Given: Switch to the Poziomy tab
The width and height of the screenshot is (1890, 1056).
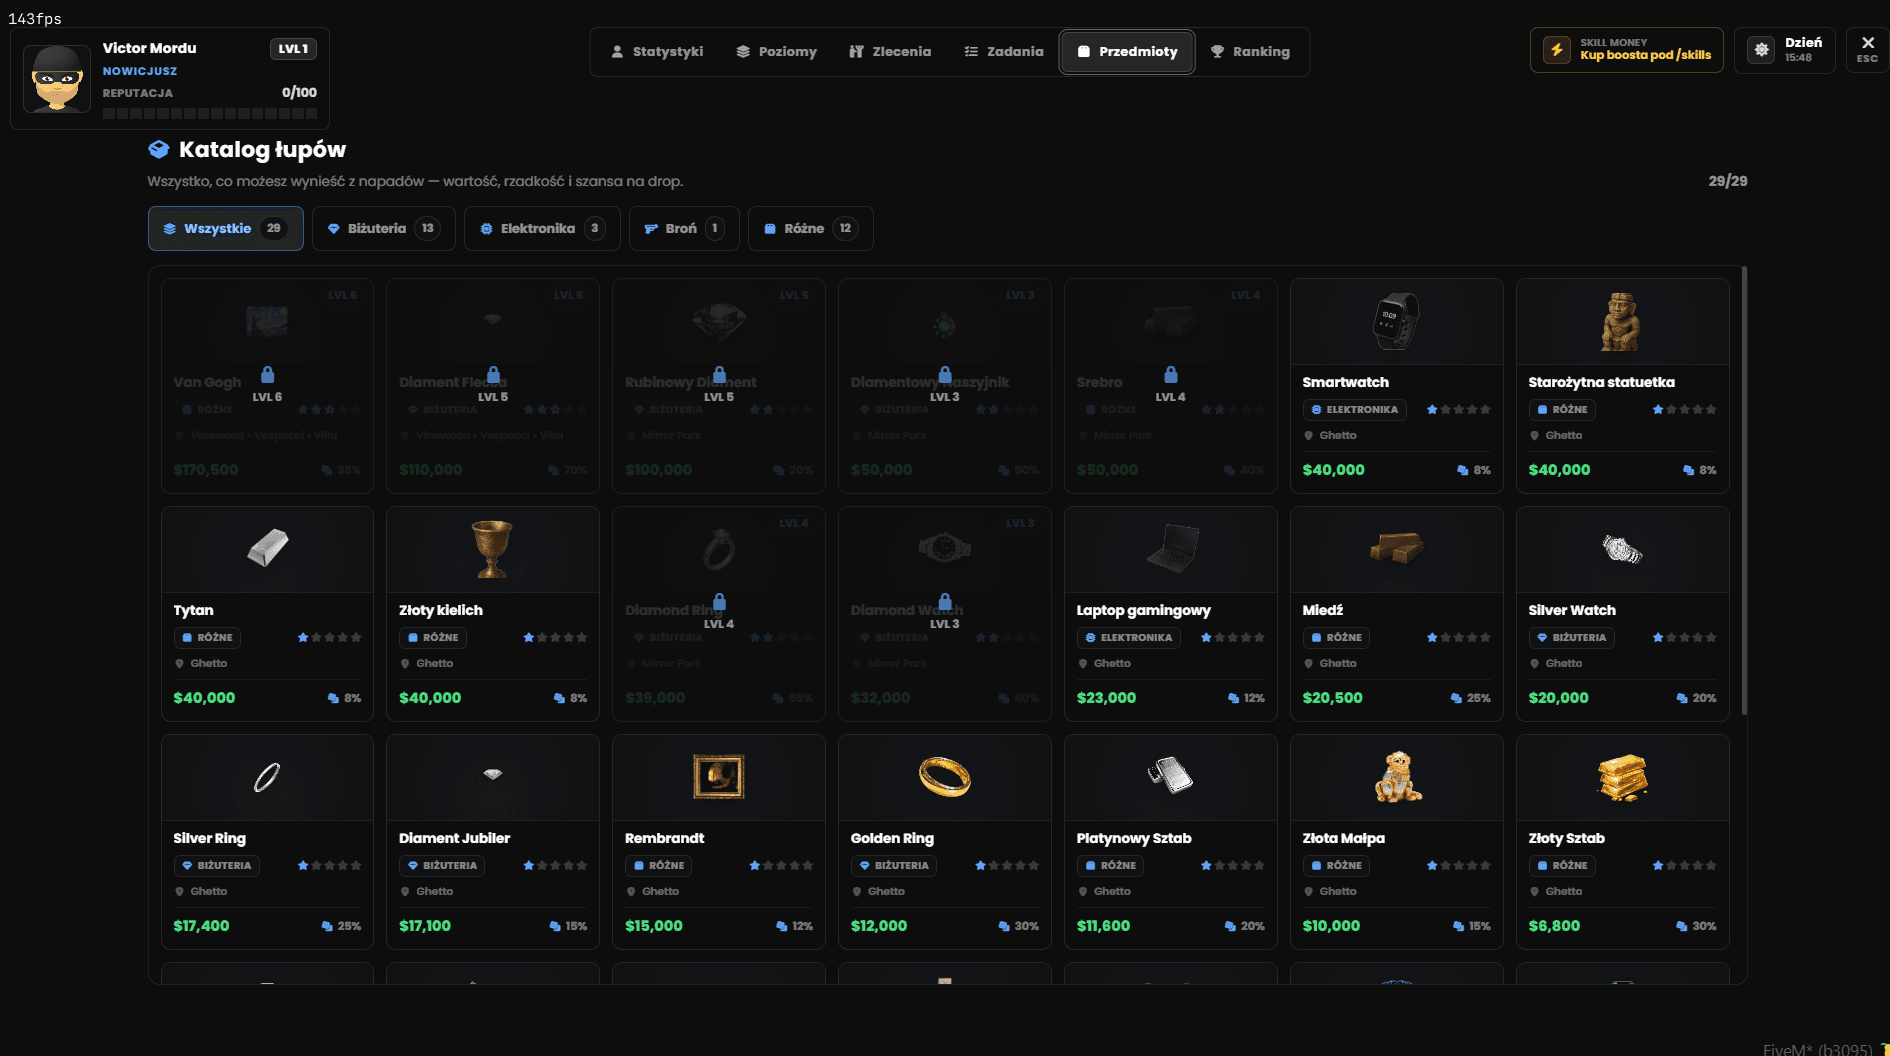Looking at the screenshot, I should (776, 52).
